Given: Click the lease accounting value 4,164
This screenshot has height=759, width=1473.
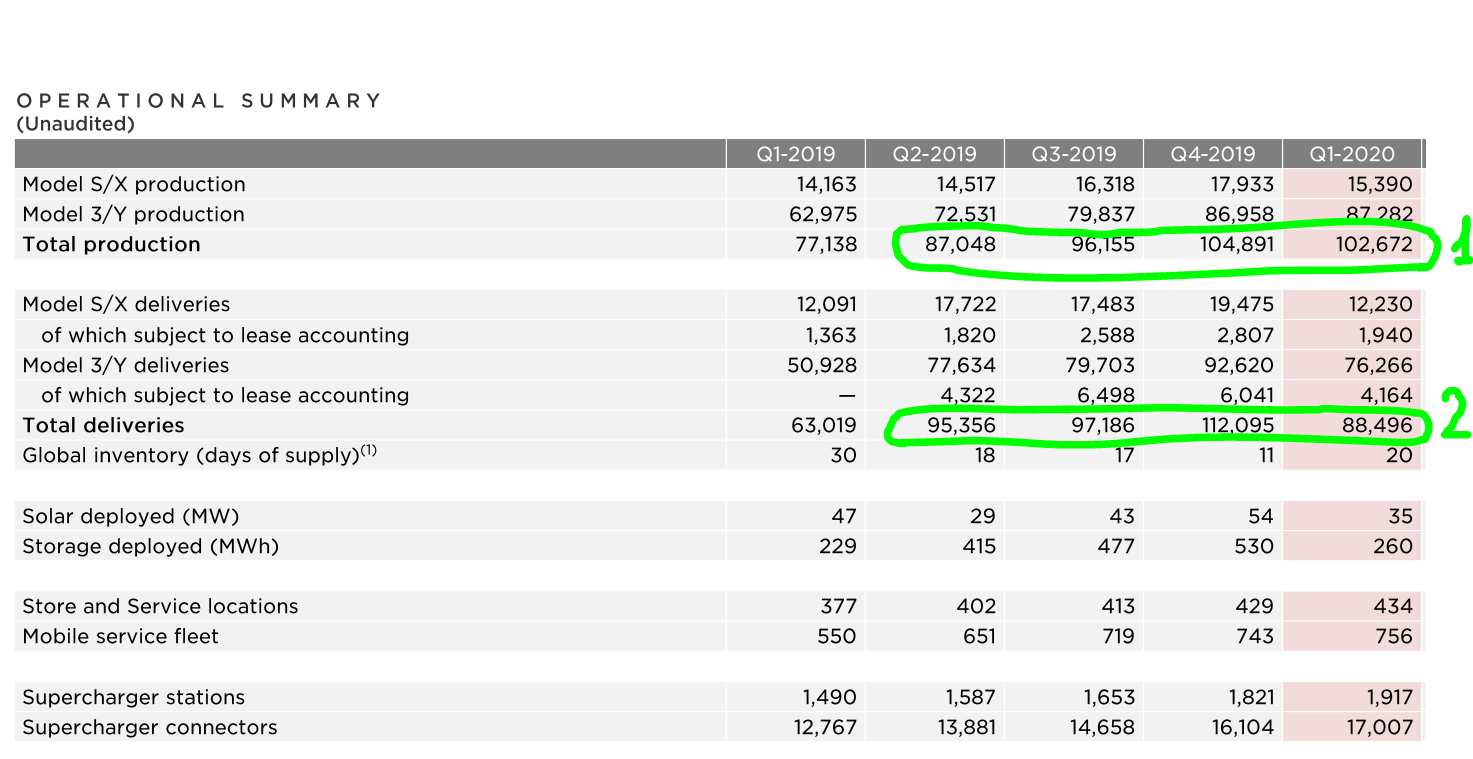Looking at the screenshot, I should click(x=1387, y=395).
